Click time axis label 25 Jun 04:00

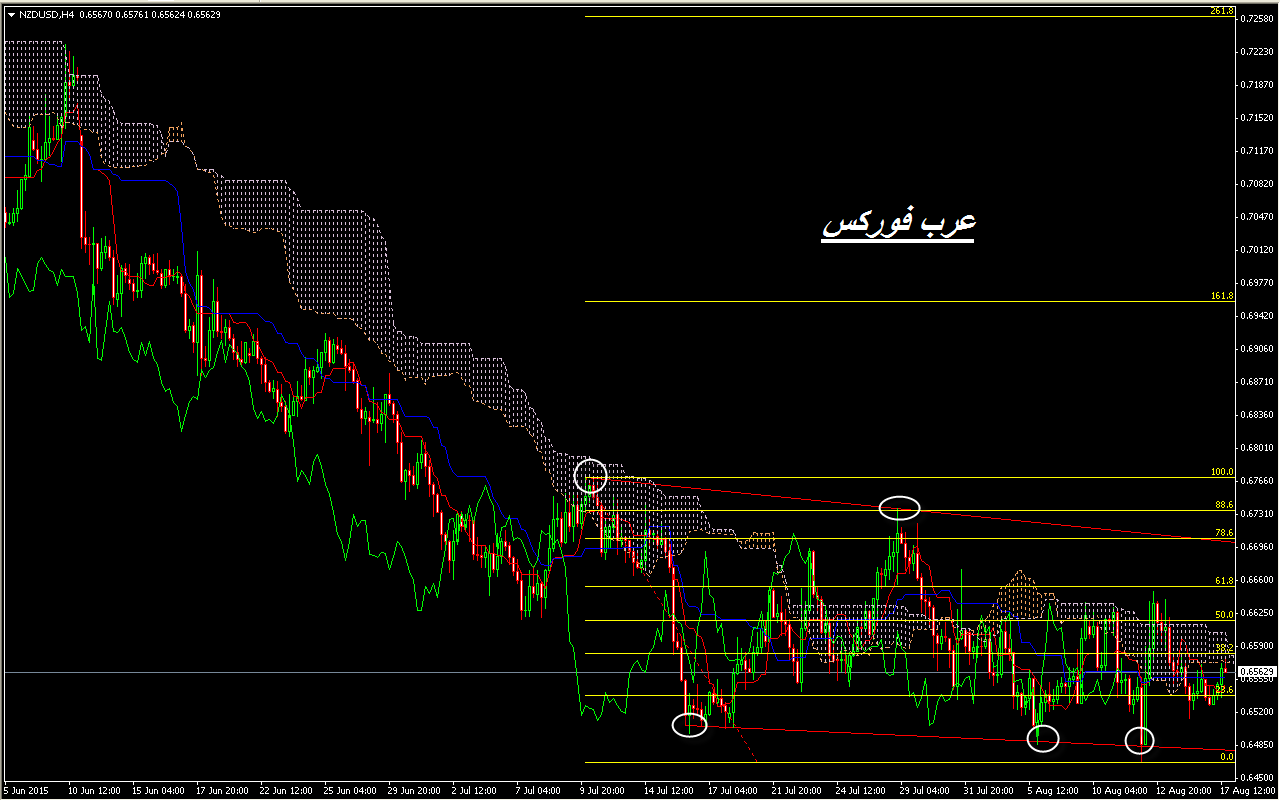click(350, 791)
